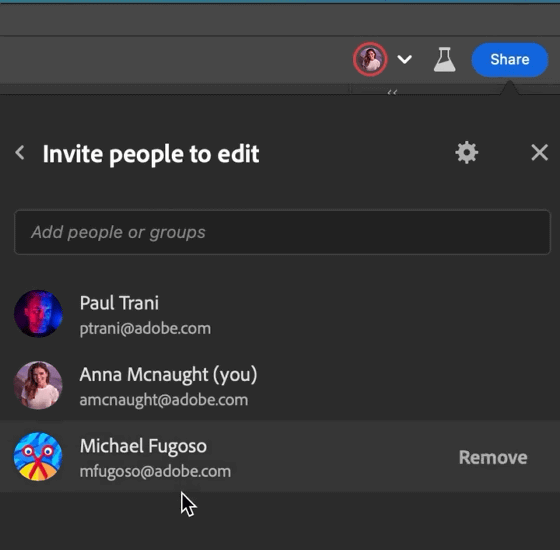Collapse panel with double-chevron handle
The height and width of the screenshot is (550, 560).
coord(392,92)
